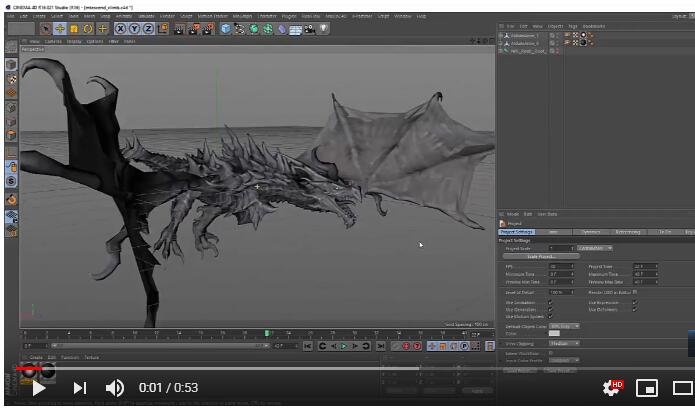
Task: Toggle the Y axis lock
Action: [134, 29]
